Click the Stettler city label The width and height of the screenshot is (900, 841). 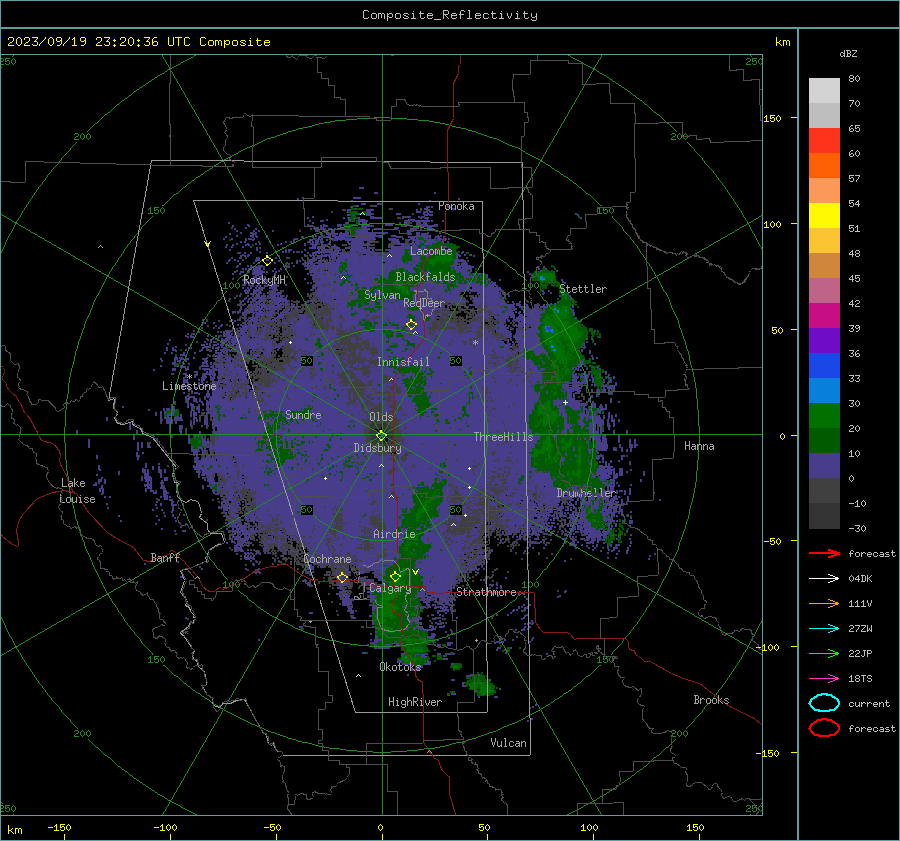coord(583,289)
